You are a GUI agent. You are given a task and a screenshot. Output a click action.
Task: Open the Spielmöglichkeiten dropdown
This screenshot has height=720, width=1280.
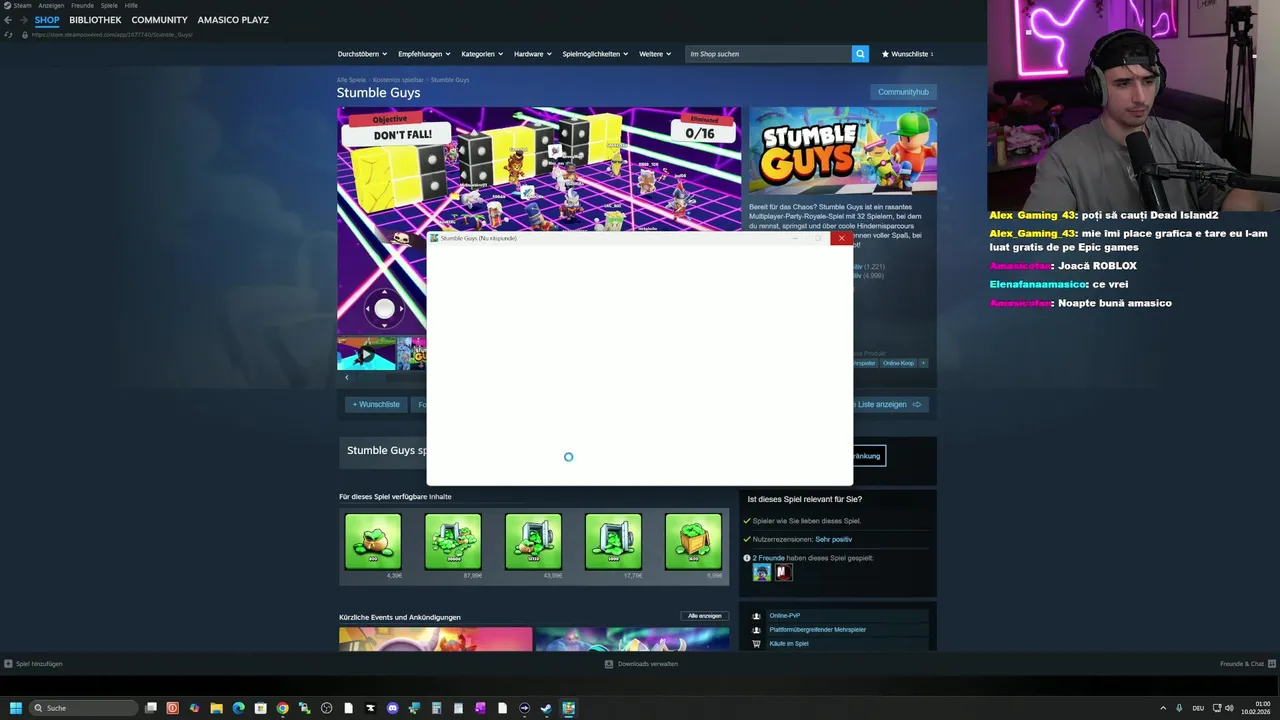tap(594, 54)
